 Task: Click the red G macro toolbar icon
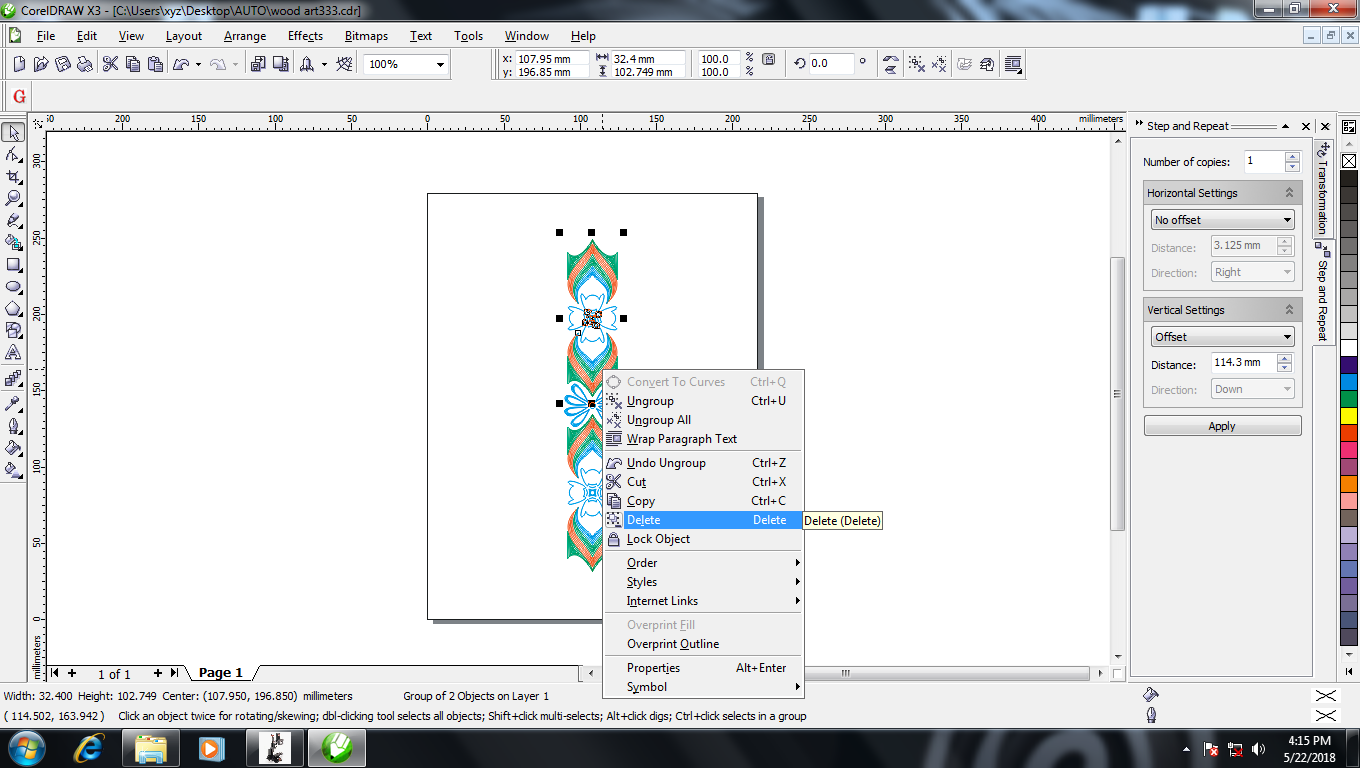(19, 97)
